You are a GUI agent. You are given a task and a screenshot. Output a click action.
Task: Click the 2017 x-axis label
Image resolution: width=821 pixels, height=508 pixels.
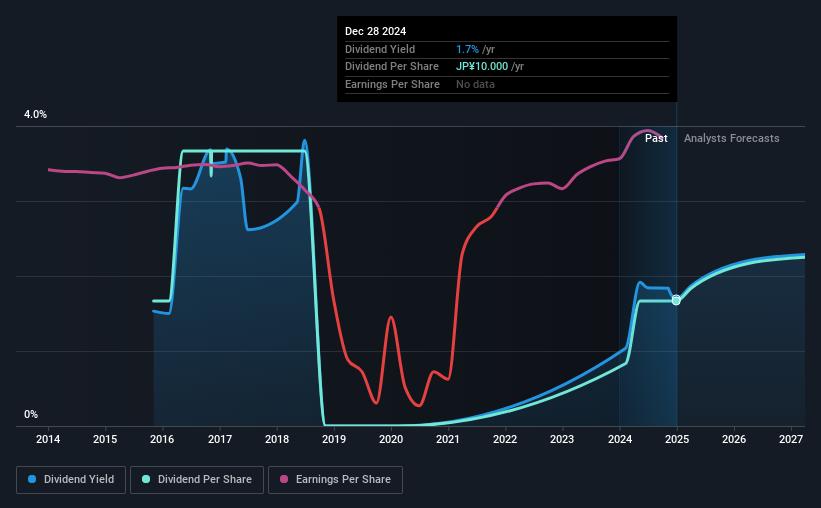click(x=219, y=439)
